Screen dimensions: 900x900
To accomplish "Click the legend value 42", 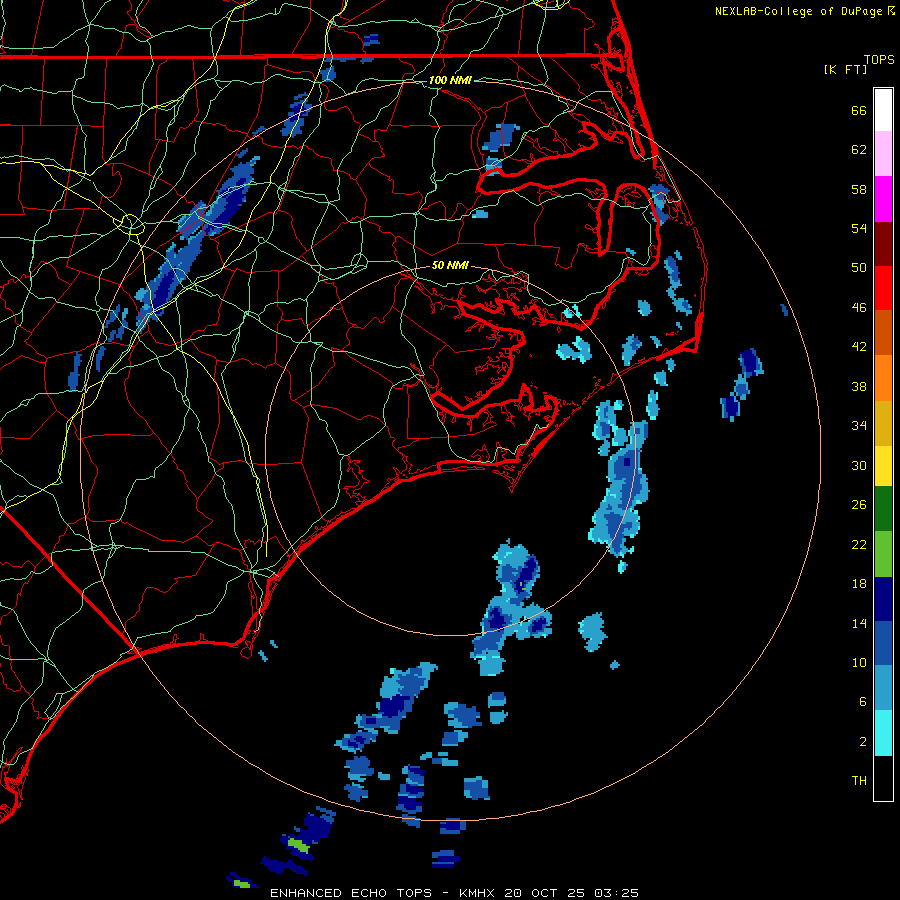I will 859,347.
